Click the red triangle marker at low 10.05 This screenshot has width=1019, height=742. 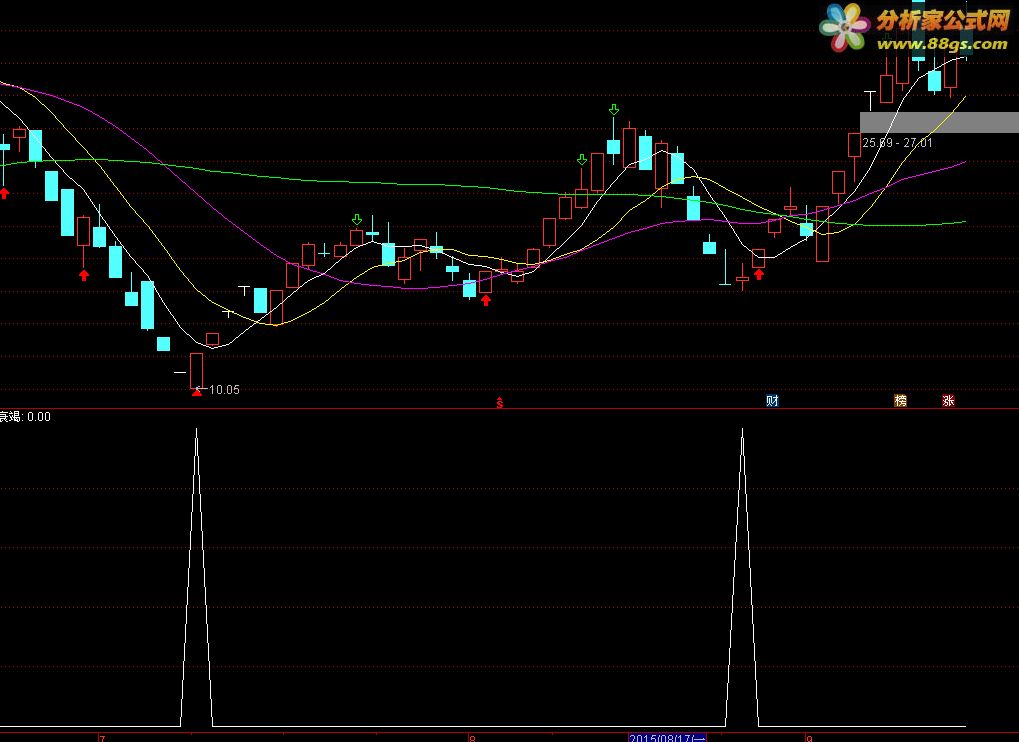click(197, 392)
